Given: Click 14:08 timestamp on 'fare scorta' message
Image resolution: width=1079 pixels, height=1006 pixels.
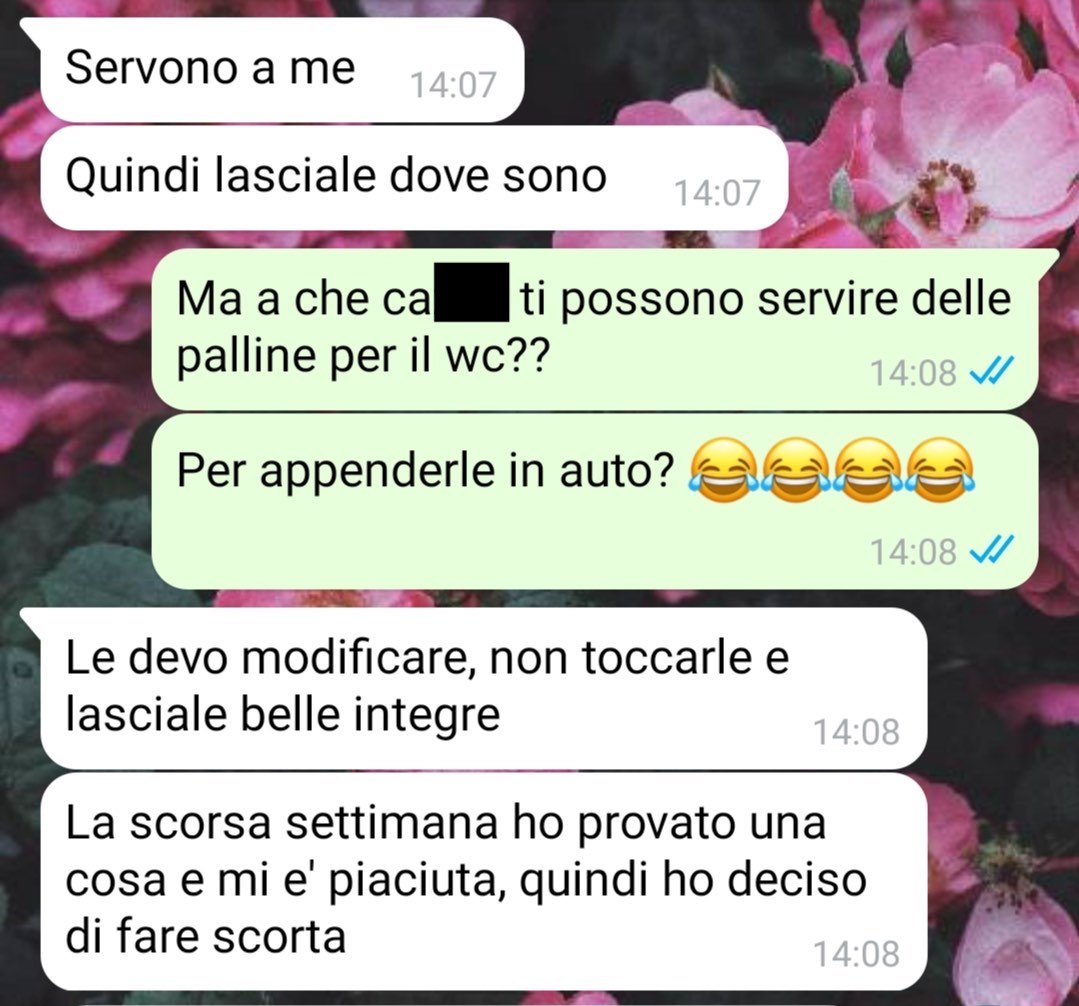Looking at the screenshot, I should point(857,954).
